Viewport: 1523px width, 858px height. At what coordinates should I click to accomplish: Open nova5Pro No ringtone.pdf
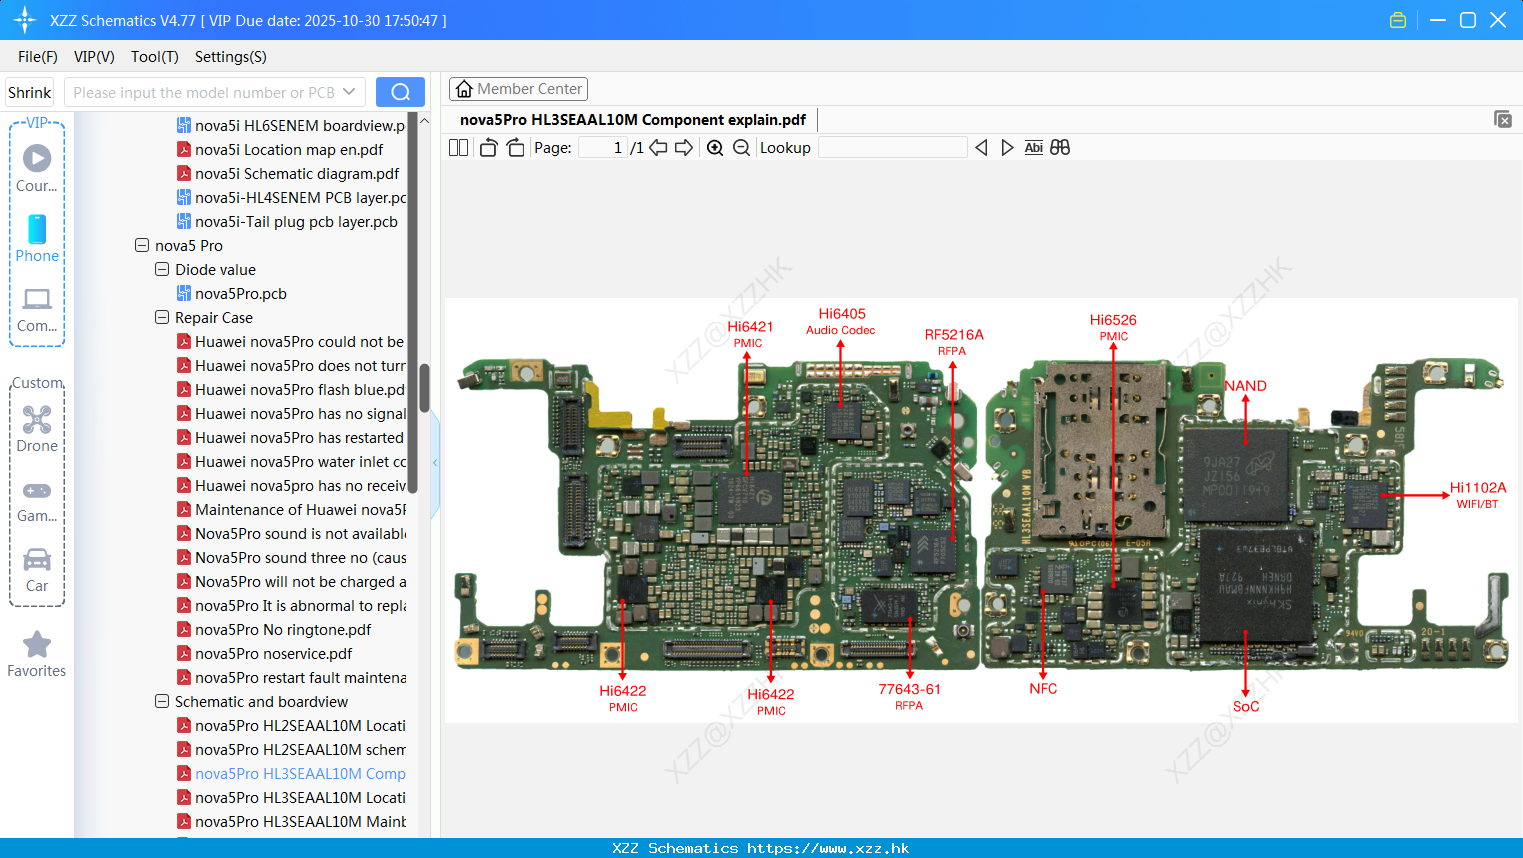274,629
